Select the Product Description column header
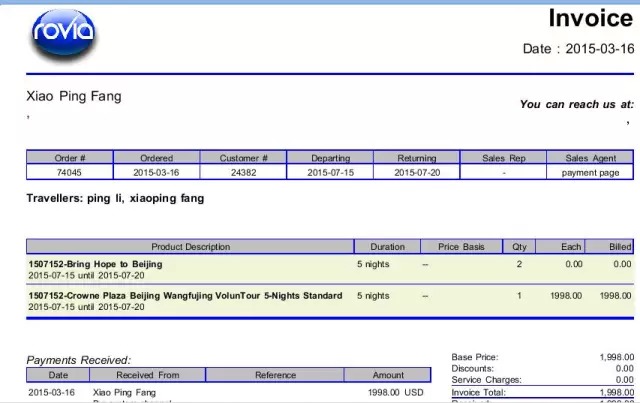The image size is (640, 403). 190,246
